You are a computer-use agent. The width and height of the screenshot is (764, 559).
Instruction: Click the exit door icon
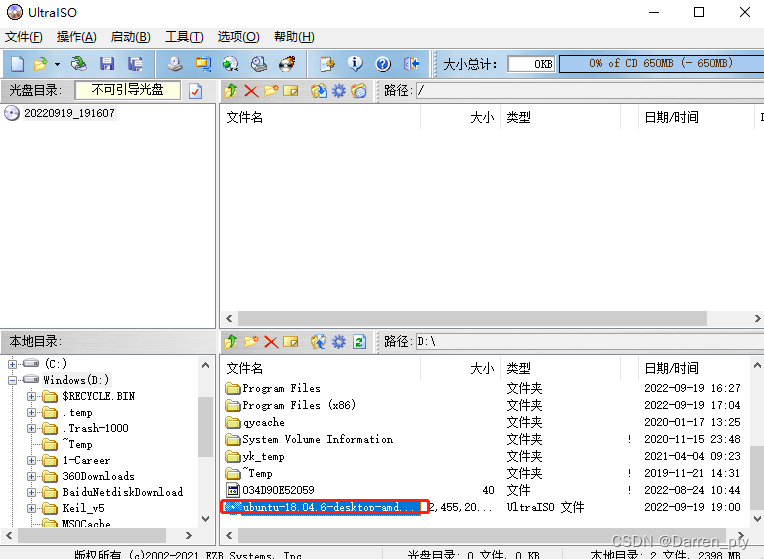[412, 64]
